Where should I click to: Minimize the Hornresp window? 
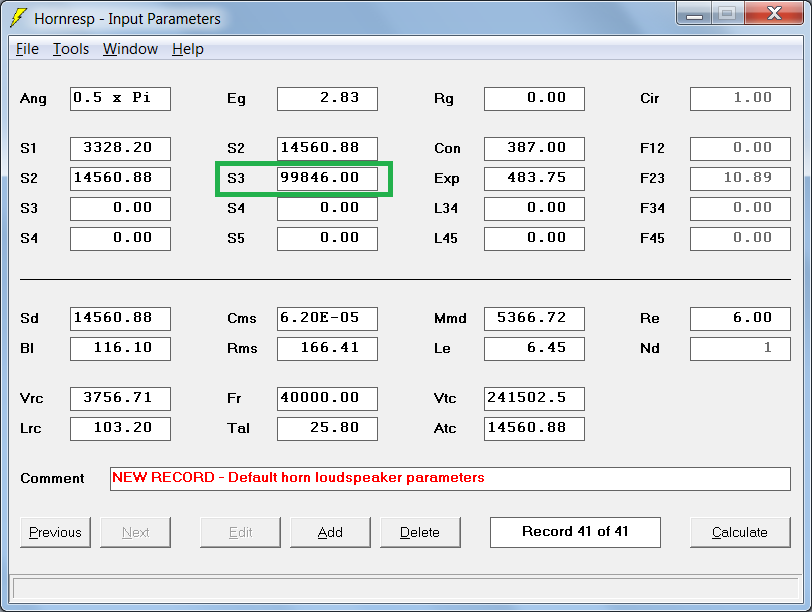click(694, 14)
